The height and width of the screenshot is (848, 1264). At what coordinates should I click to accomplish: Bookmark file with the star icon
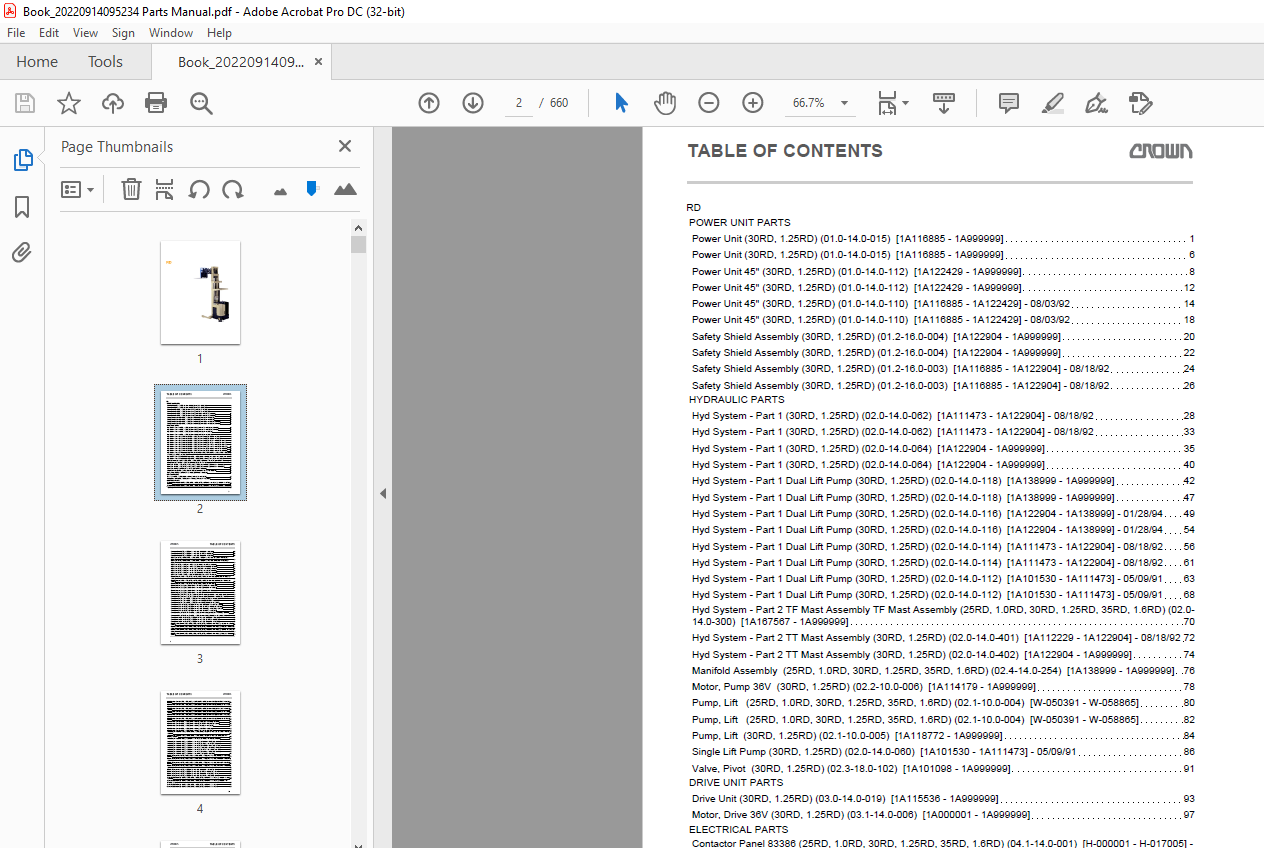point(68,103)
